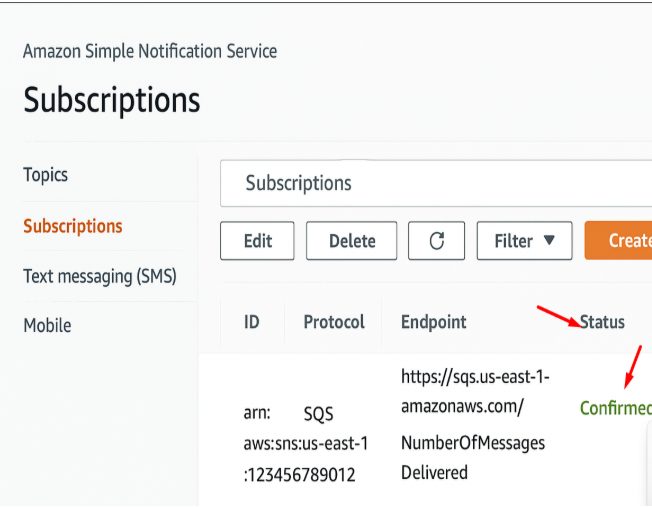Click the Delete button

351,241
